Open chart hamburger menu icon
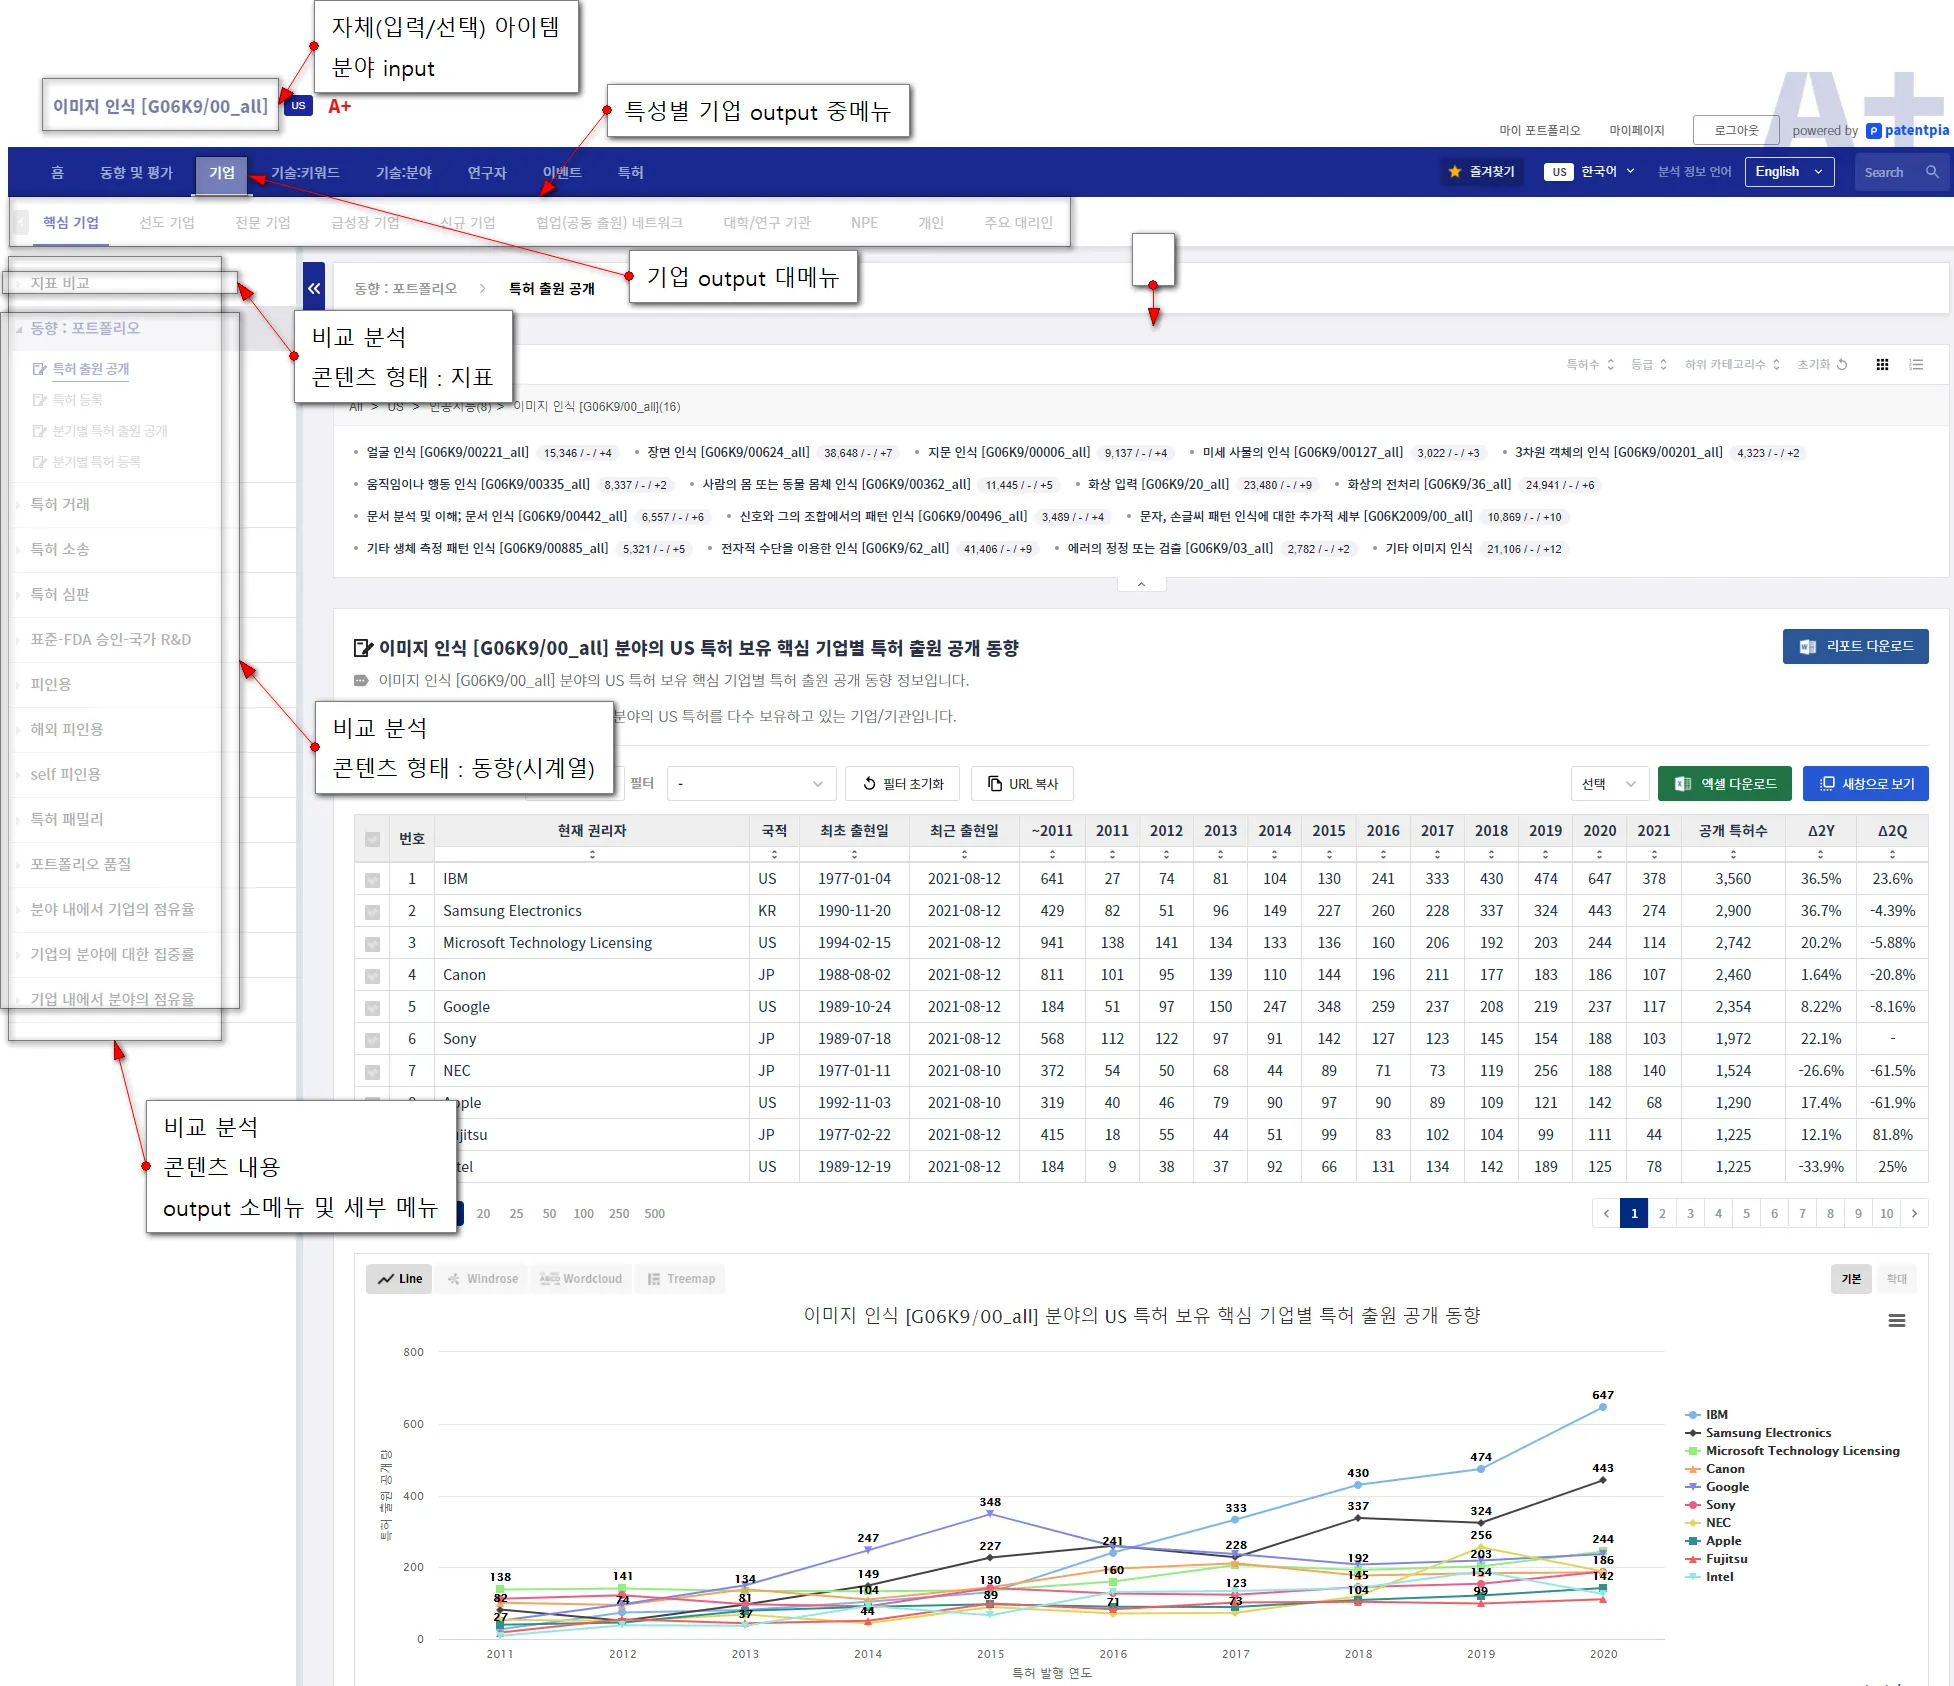This screenshot has height=1686, width=1954. 1896,1321
